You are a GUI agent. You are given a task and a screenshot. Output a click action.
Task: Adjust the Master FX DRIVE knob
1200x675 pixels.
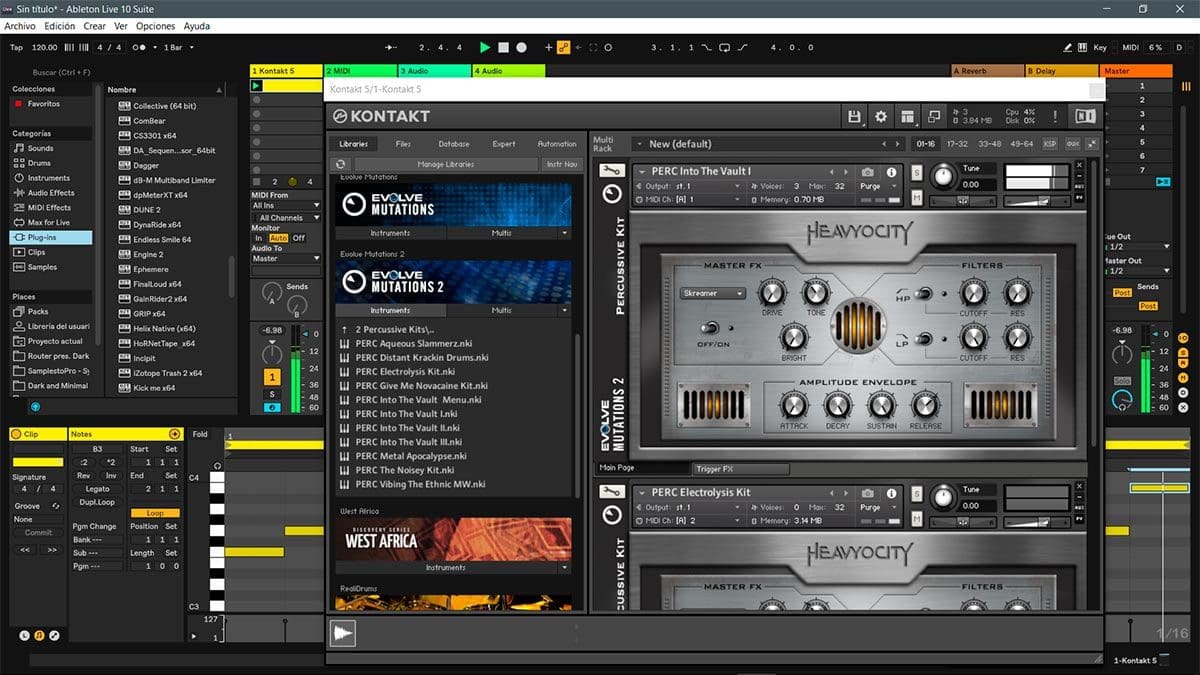(772, 292)
